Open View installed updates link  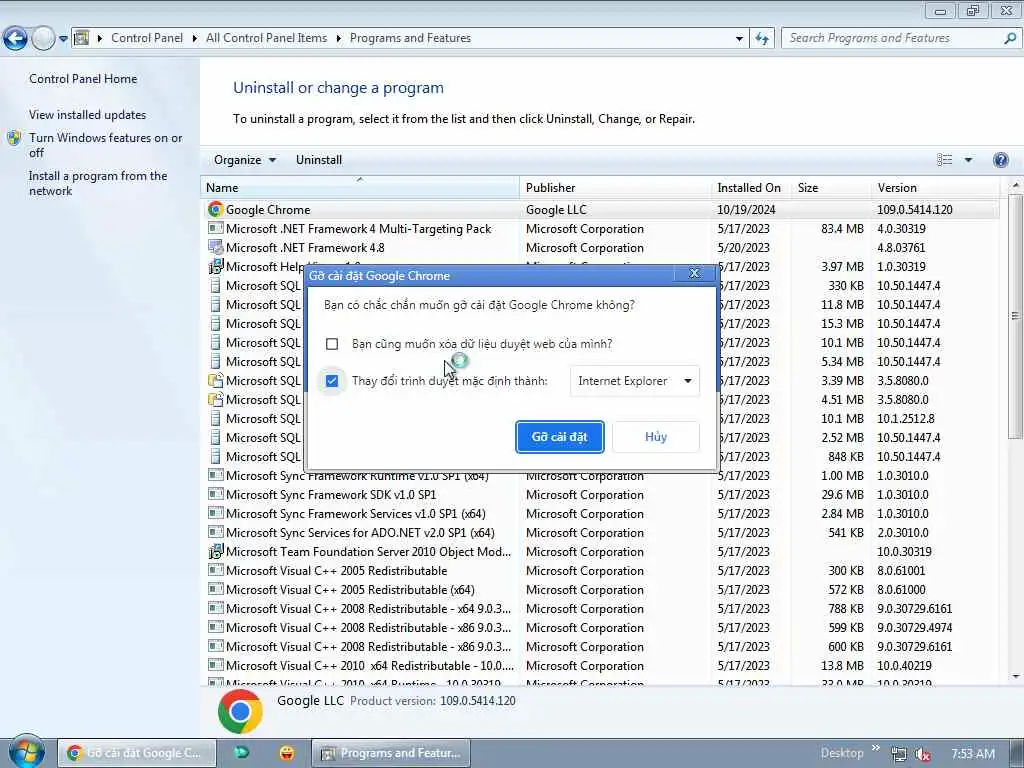[x=88, y=115]
